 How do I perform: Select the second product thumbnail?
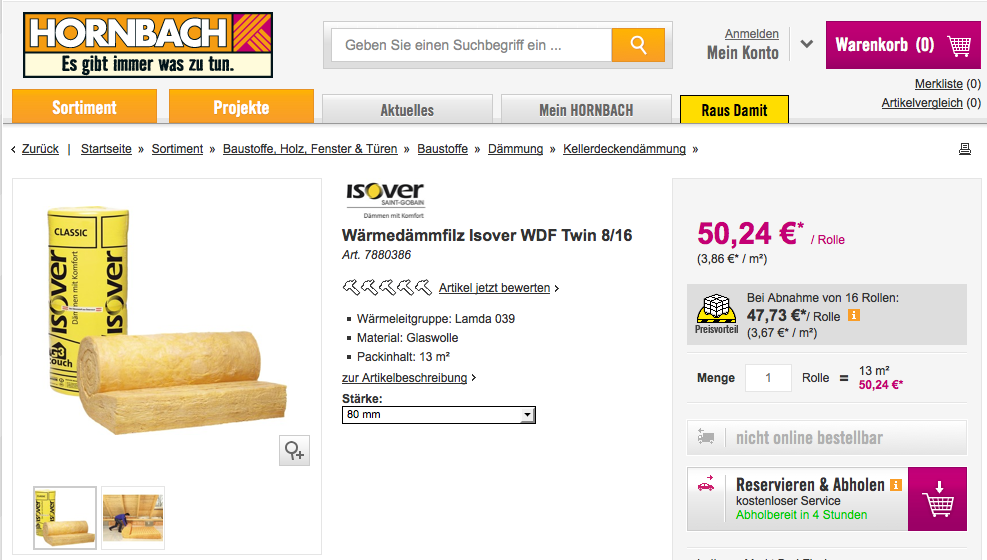tap(132, 517)
